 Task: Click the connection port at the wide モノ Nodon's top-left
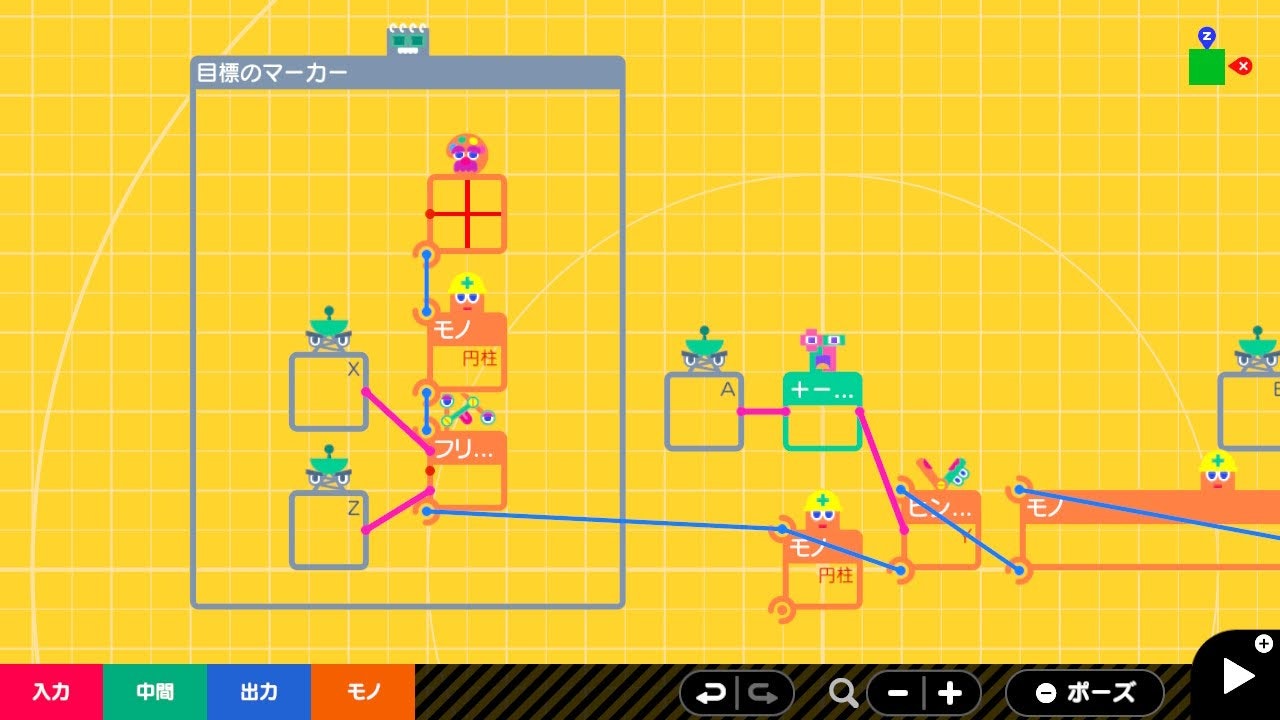coord(1019,489)
